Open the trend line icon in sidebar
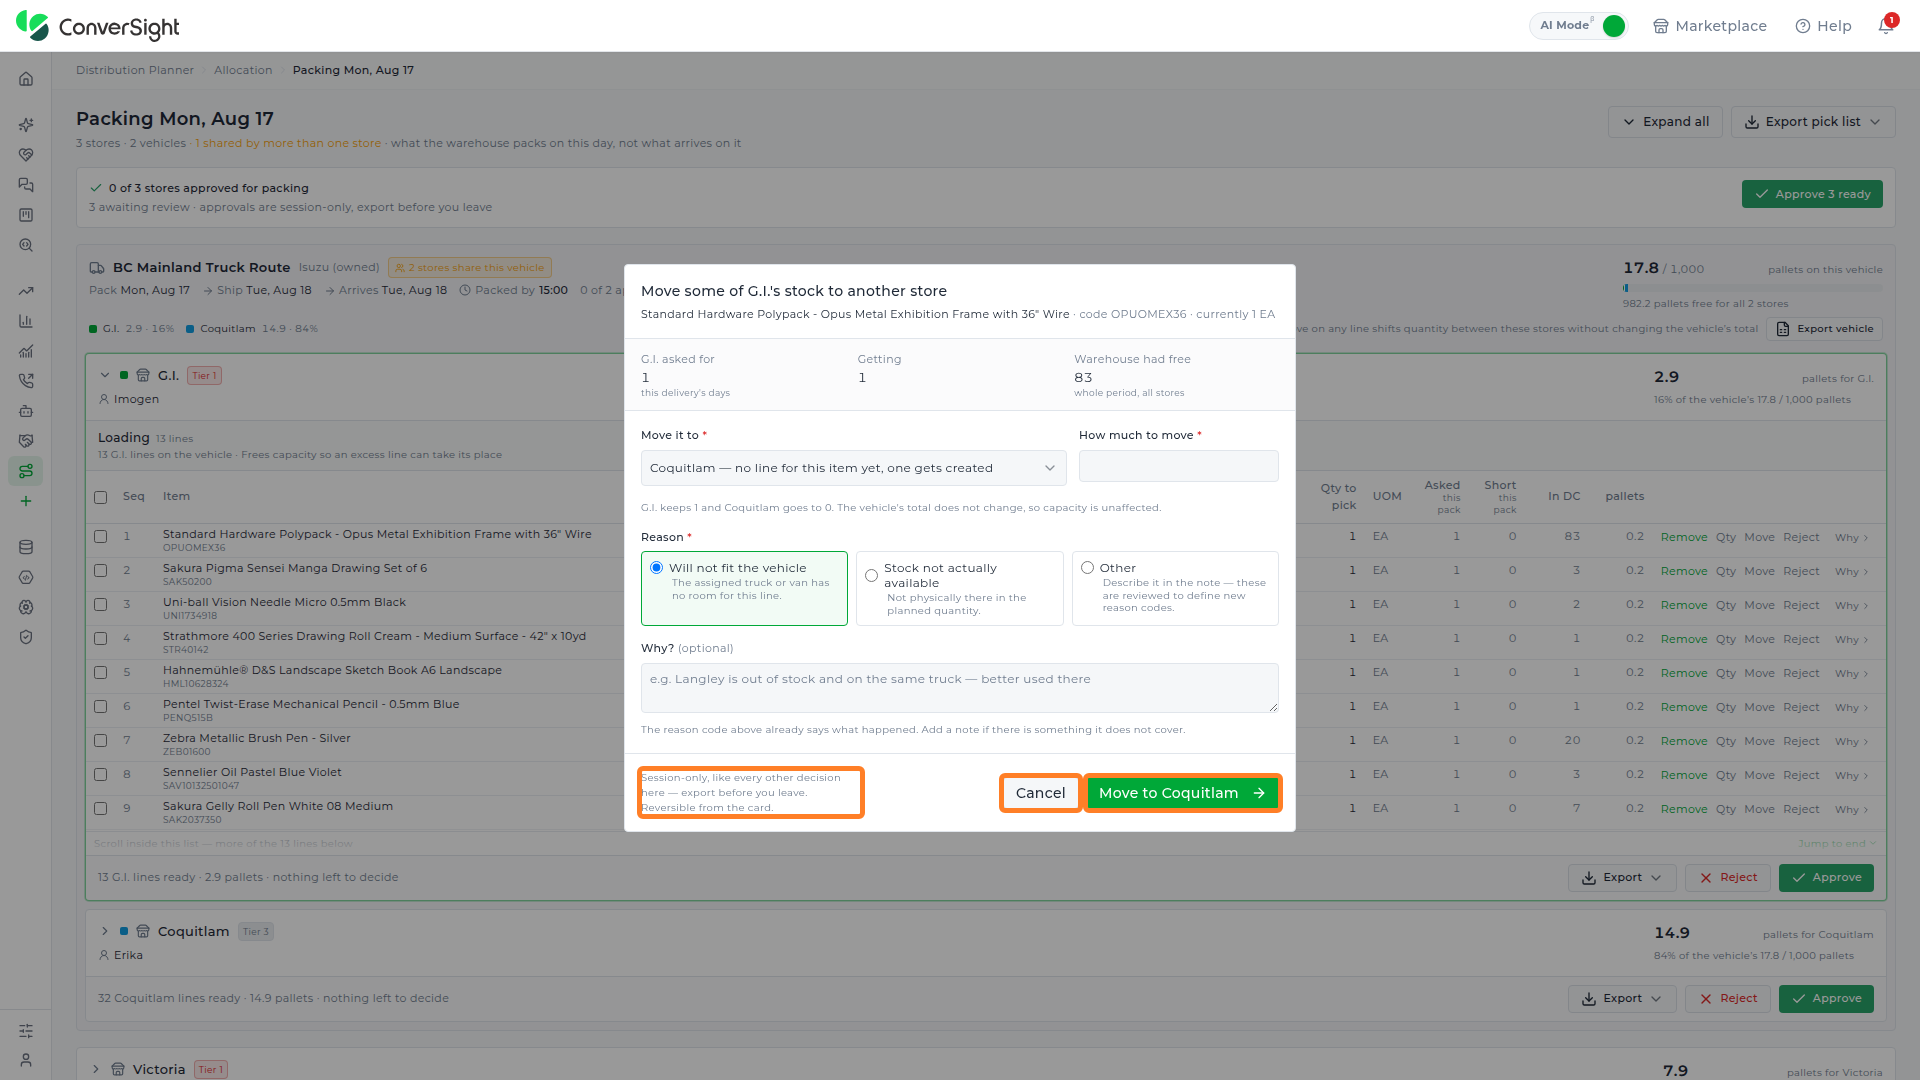 pos(26,291)
